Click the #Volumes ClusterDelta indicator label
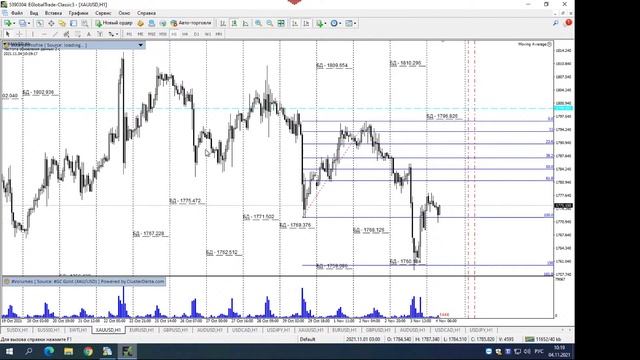 [88, 281]
